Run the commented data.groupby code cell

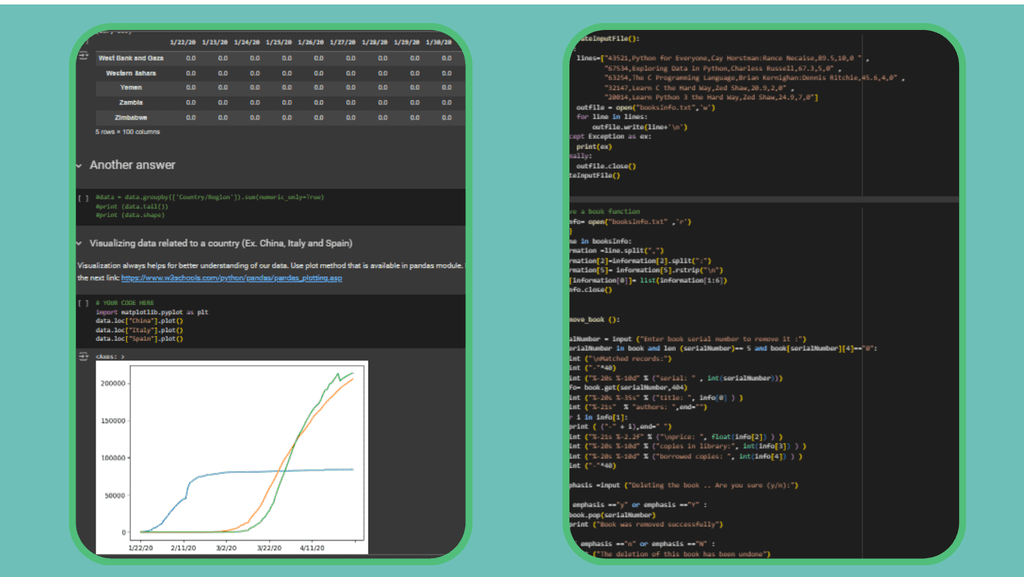pyautogui.click(x=84, y=198)
